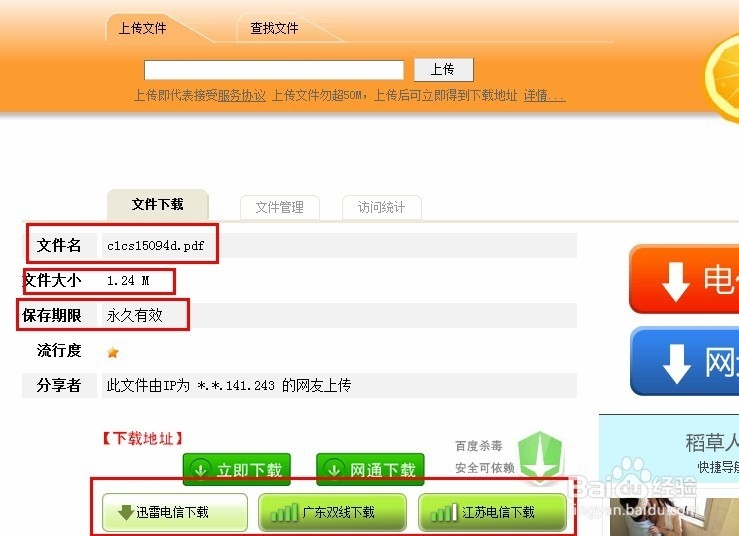Click the 上传 upload button
Image resolution: width=739 pixels, height=536 pixels.
pyautogui.click(x=443, y=70)
